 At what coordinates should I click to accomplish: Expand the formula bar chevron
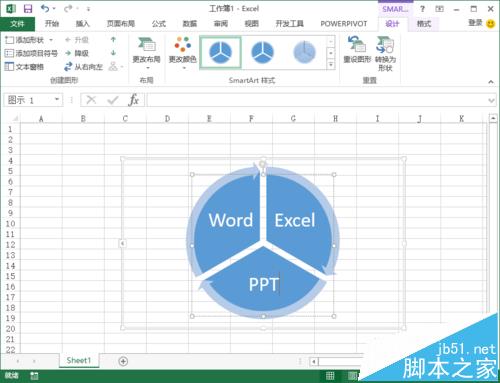tap(491, 100)
